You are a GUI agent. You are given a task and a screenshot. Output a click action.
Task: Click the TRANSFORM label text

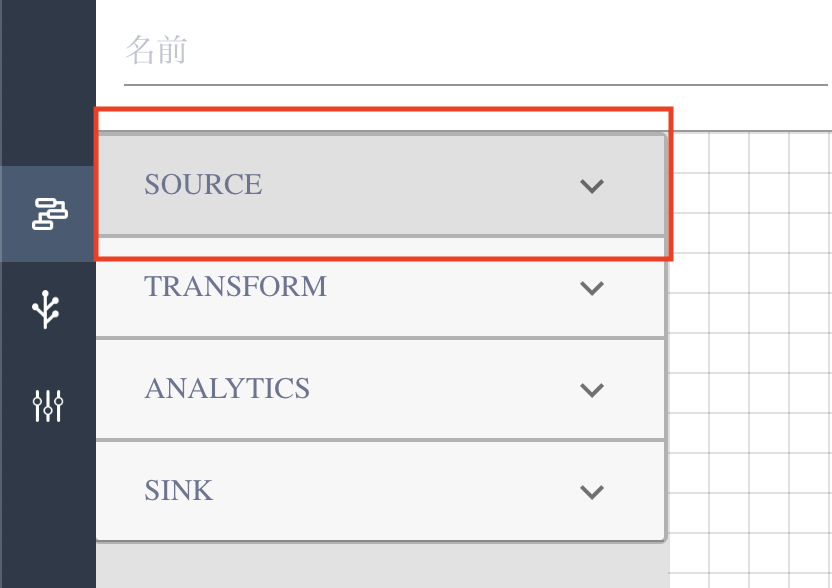point(235,287)
